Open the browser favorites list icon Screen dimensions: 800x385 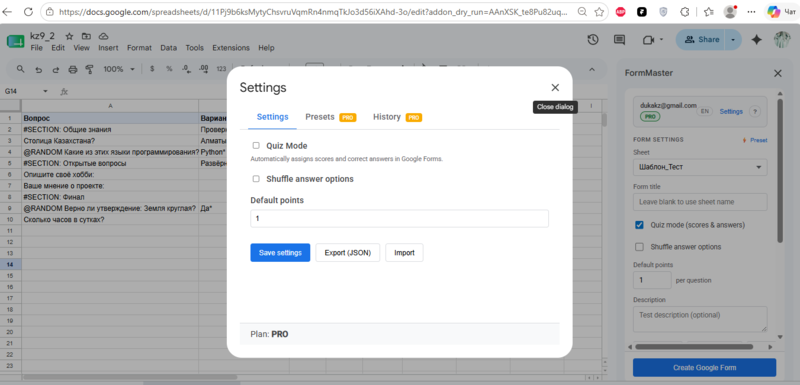tap(708, 12)
